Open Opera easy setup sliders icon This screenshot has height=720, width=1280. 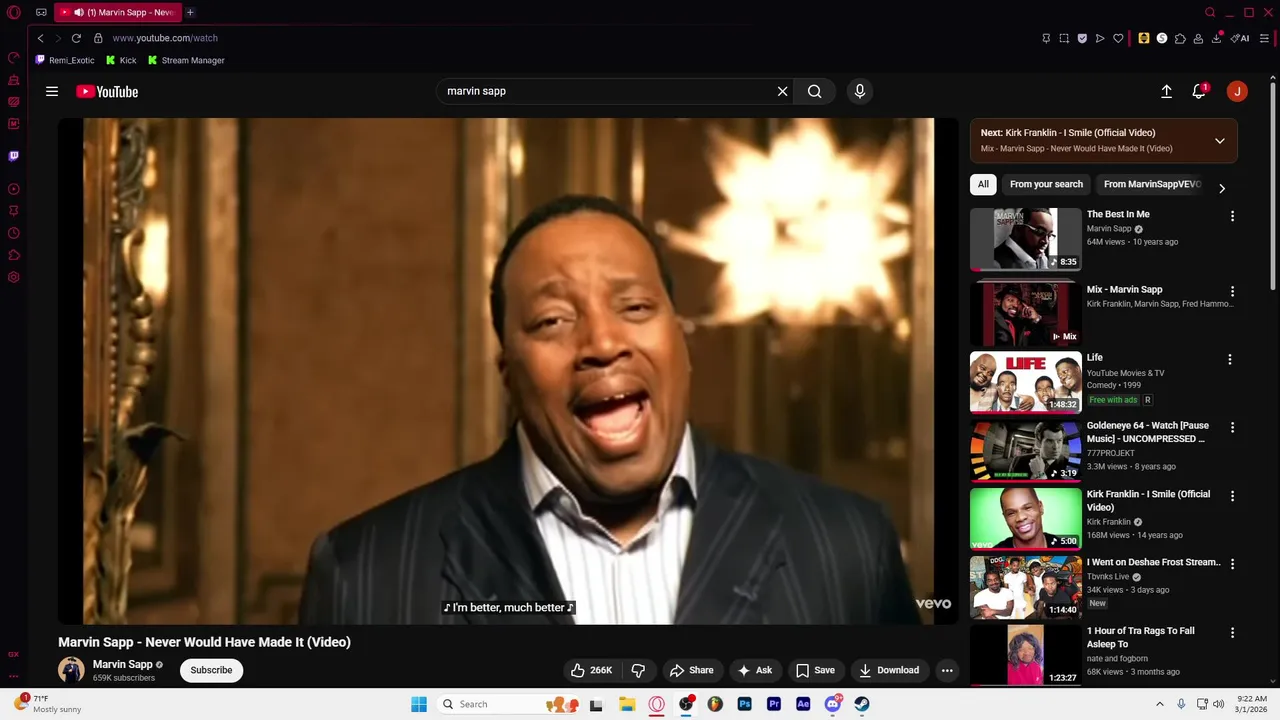point(1264,38)
